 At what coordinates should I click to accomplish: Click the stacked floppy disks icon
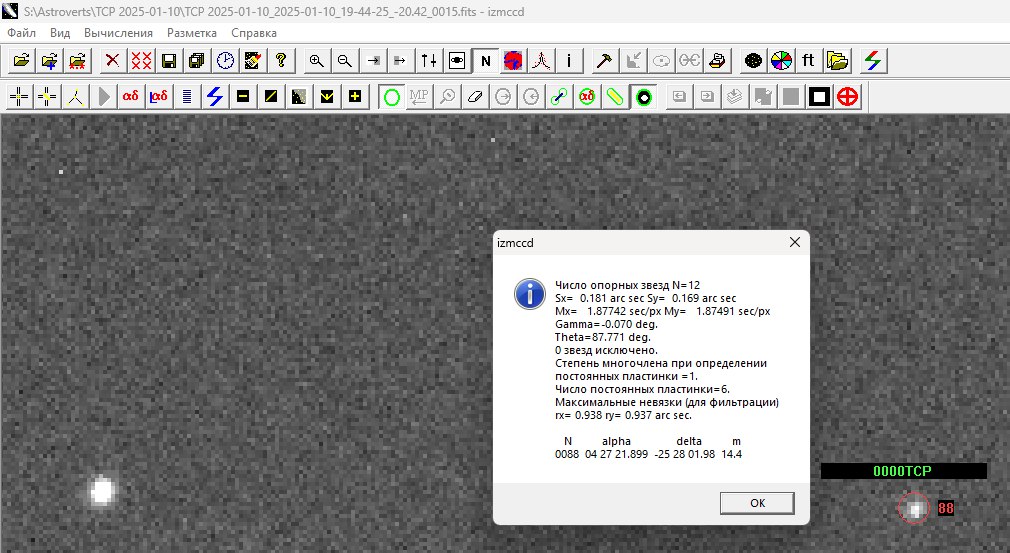point(197,61)
